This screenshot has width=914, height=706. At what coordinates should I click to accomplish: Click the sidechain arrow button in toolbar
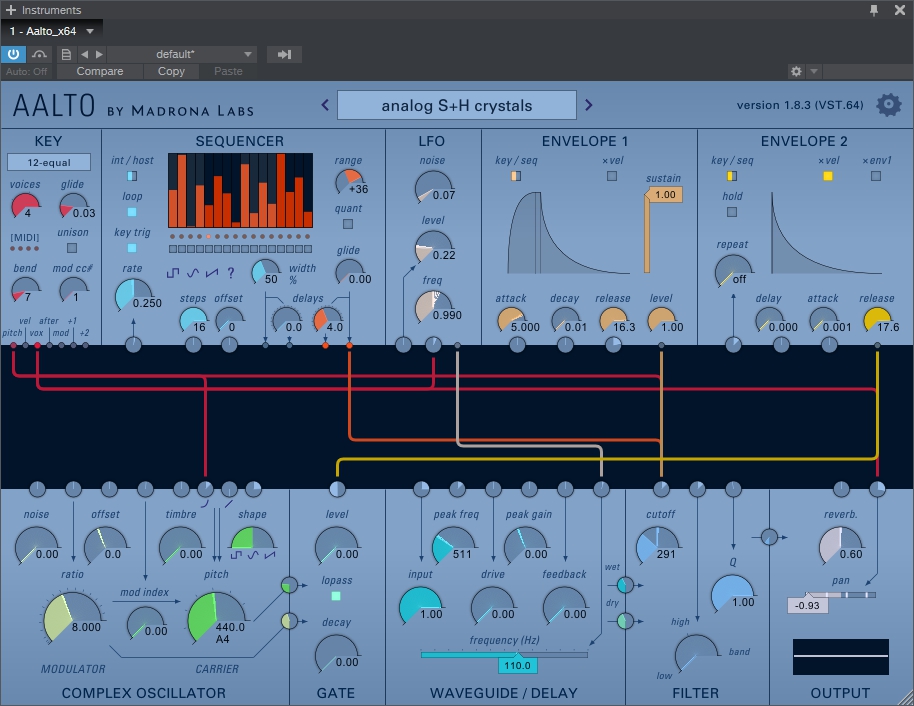point(284,54)
